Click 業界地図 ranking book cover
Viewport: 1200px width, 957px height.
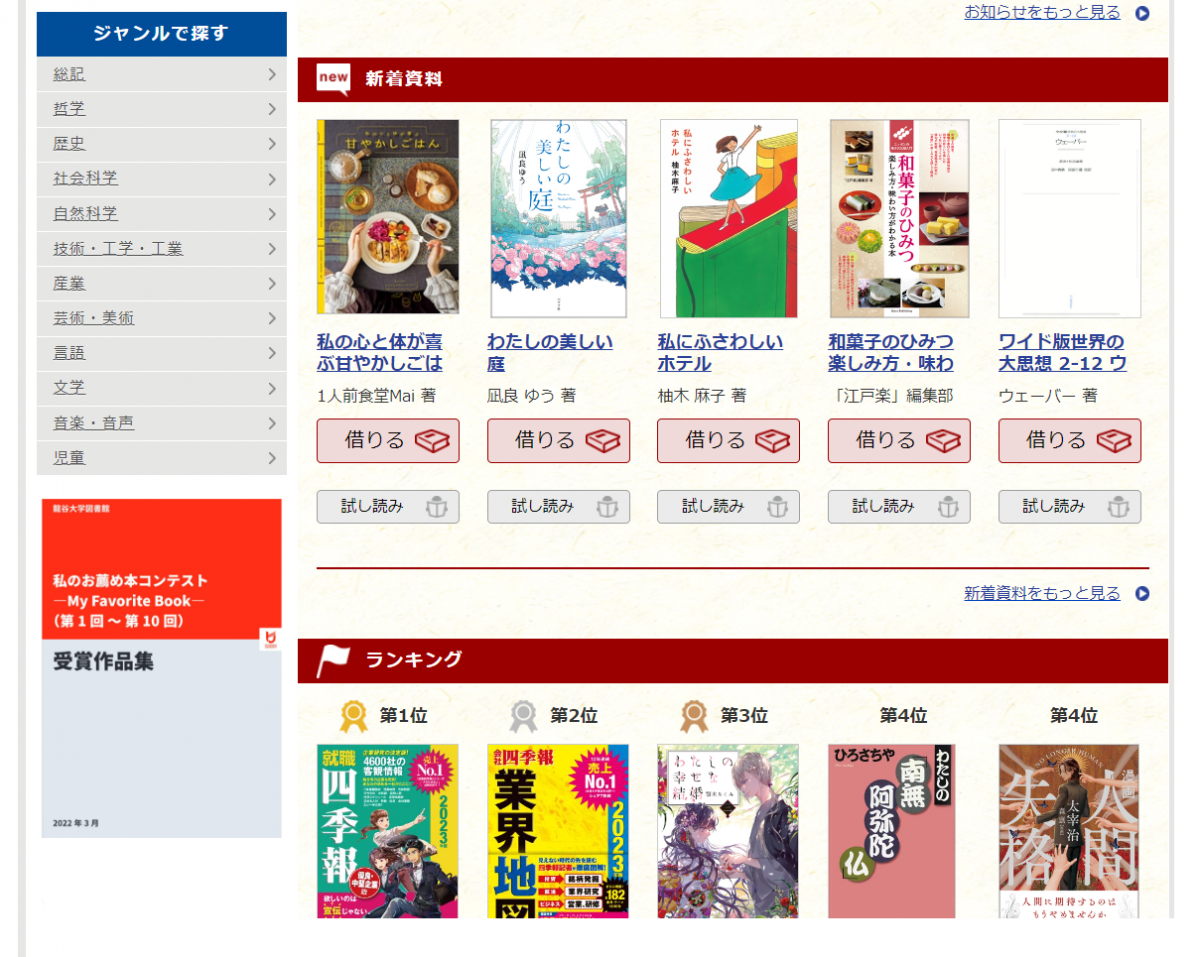coord(558,831)
